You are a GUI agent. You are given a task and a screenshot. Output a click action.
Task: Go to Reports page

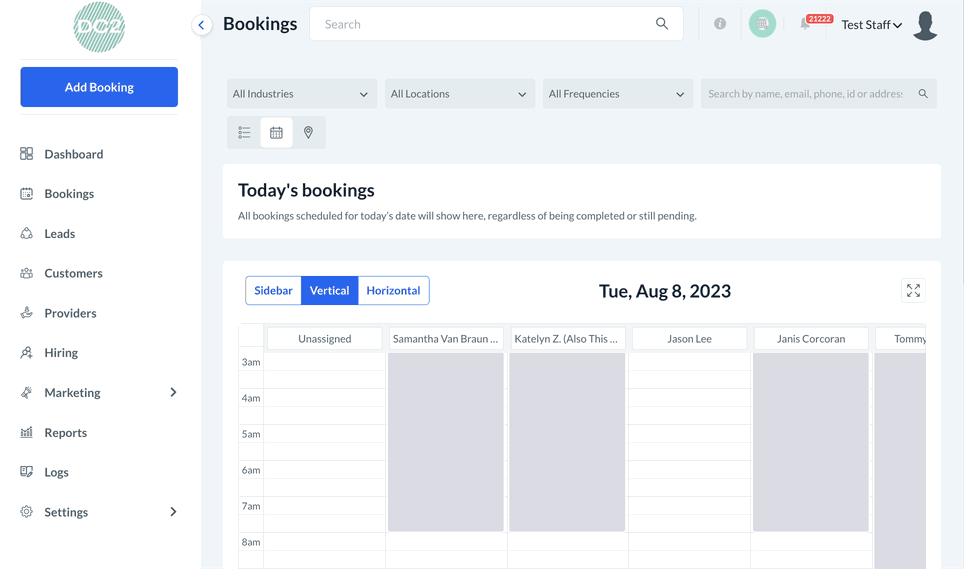[65, 433]
